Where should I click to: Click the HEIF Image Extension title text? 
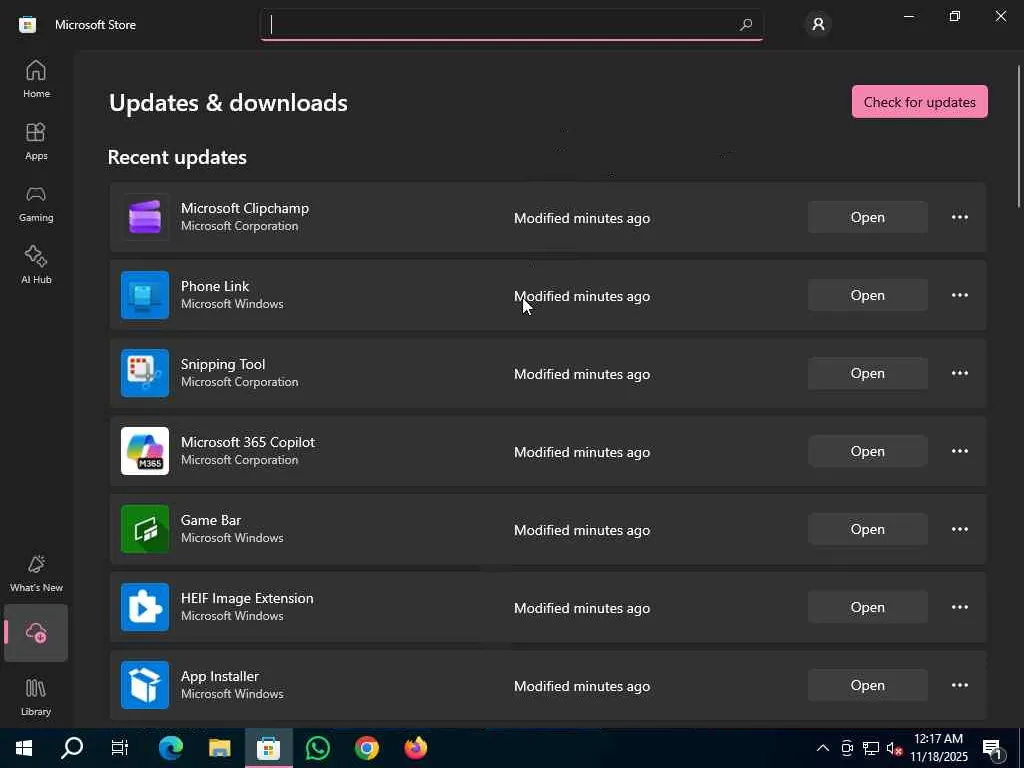[247, 598]
